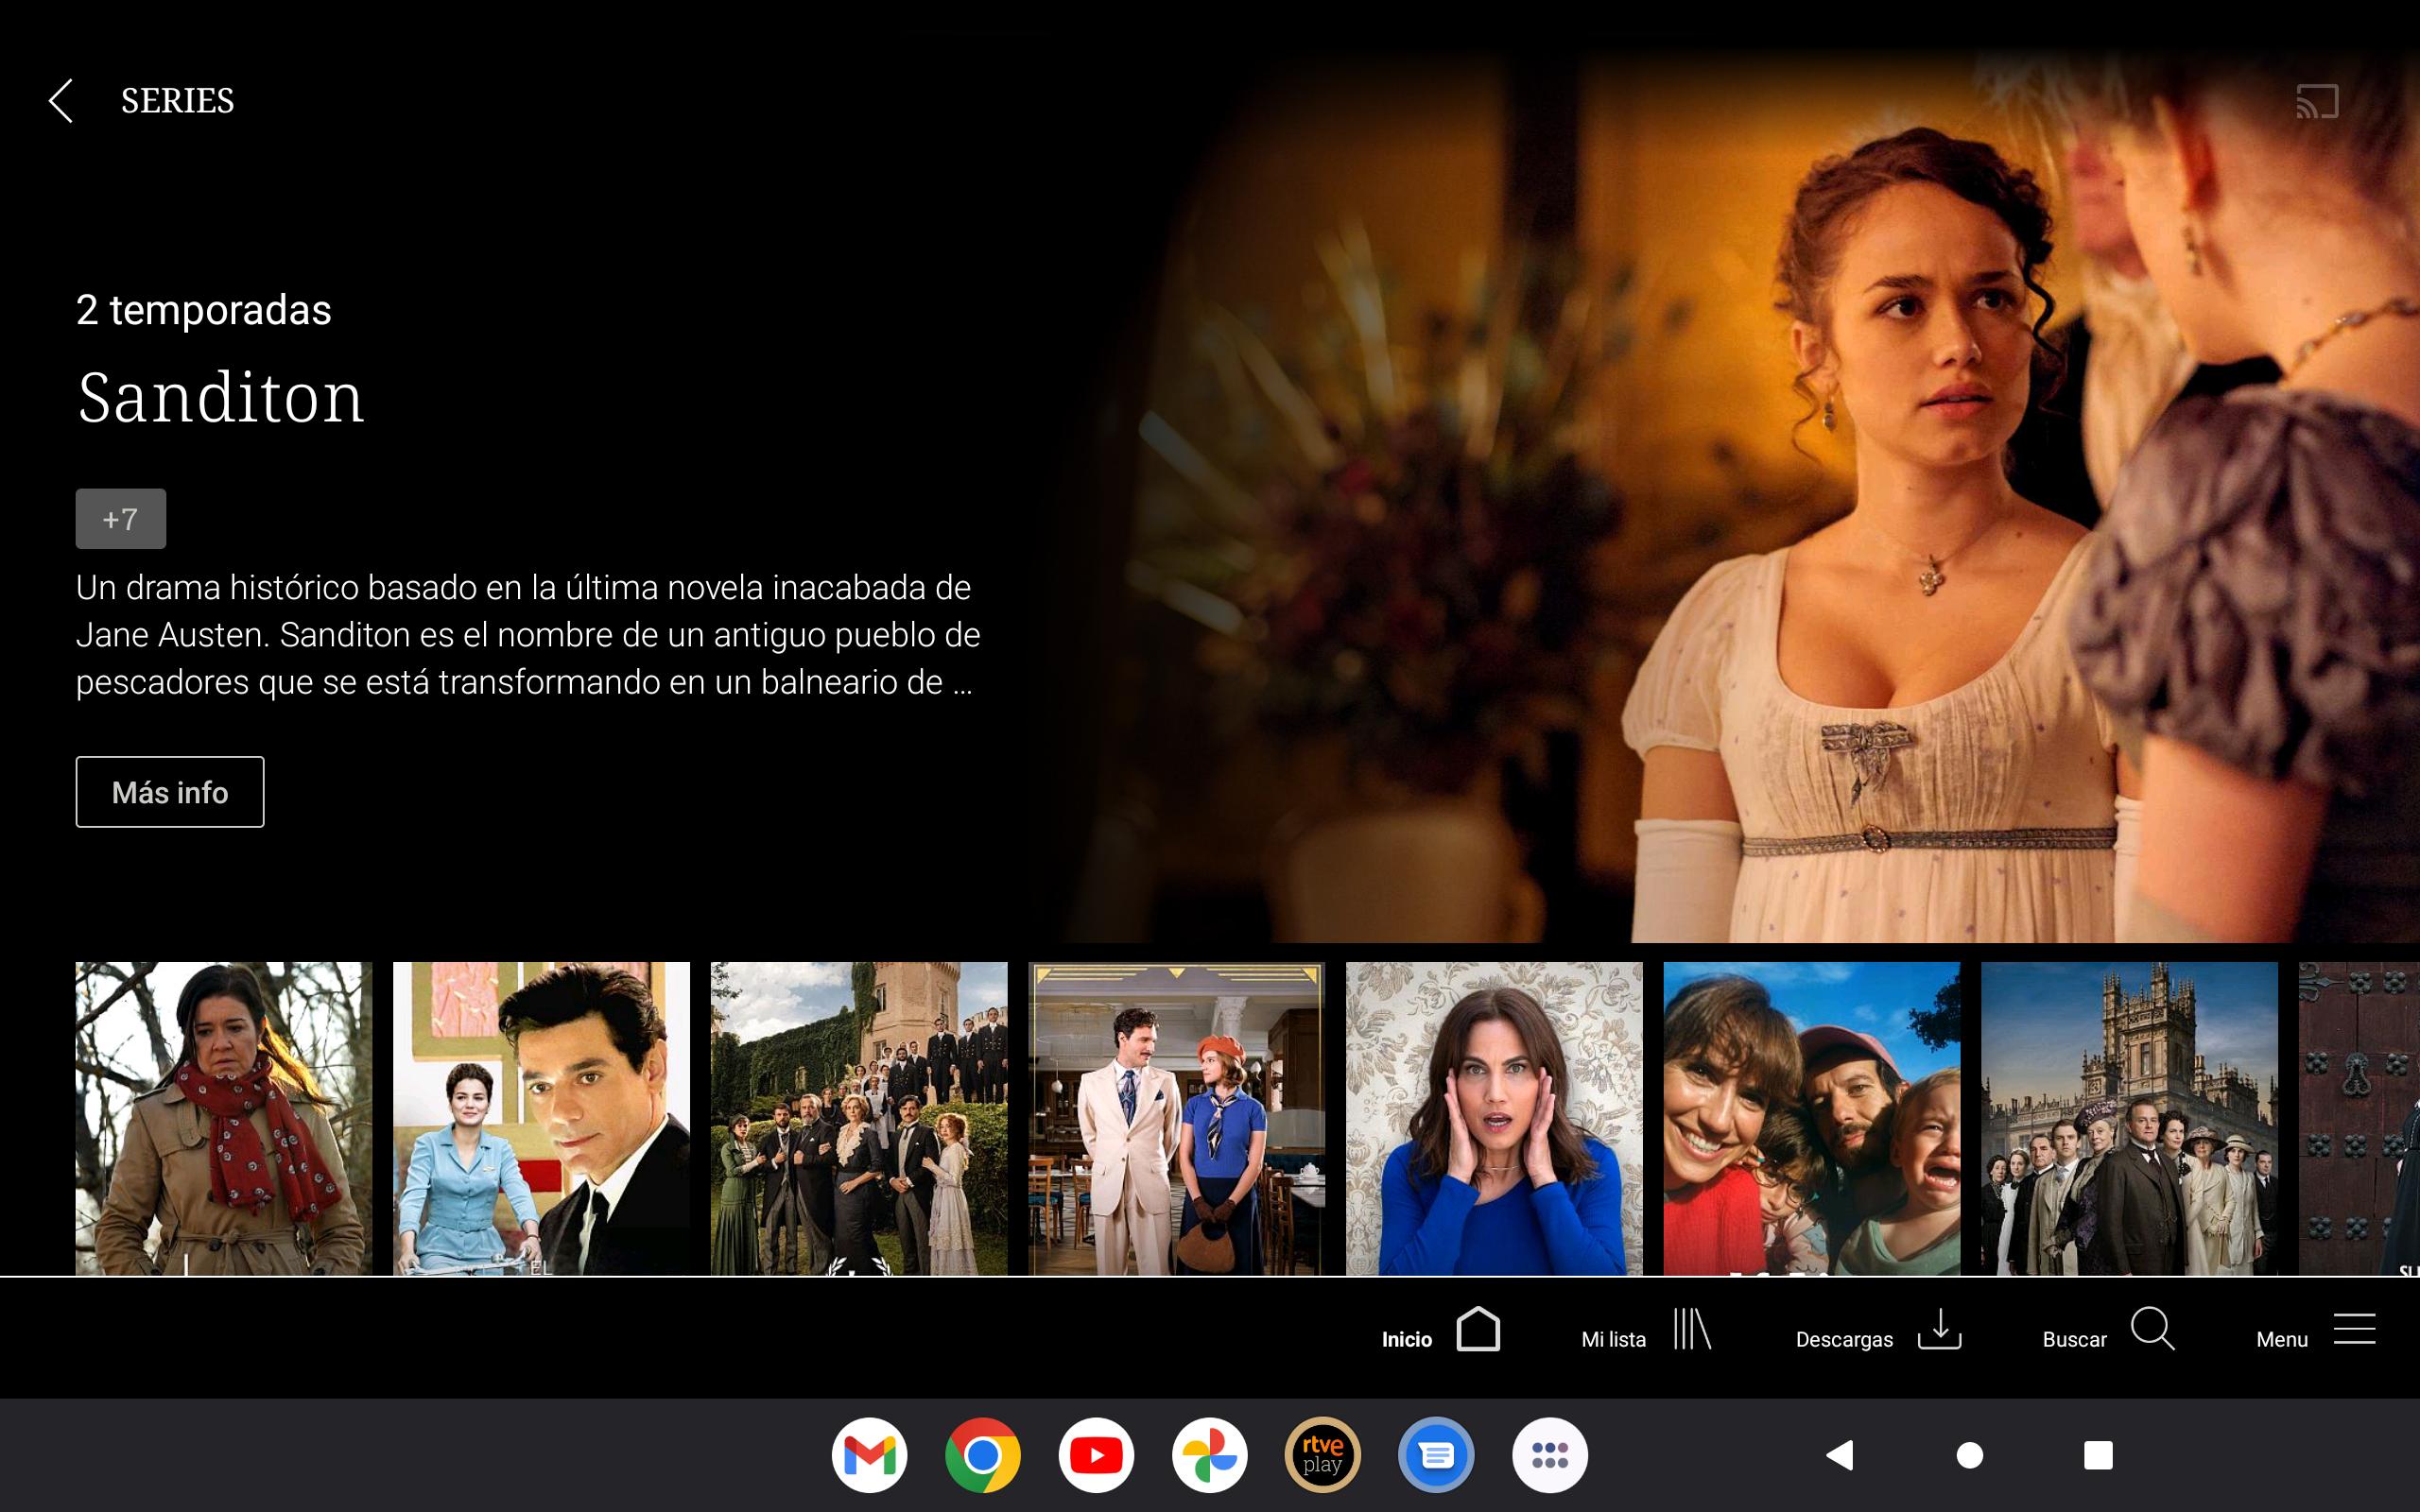The image size is (2420, 1512).
Task: Open Chrome from the taskbar
Action: point(982,1455)
